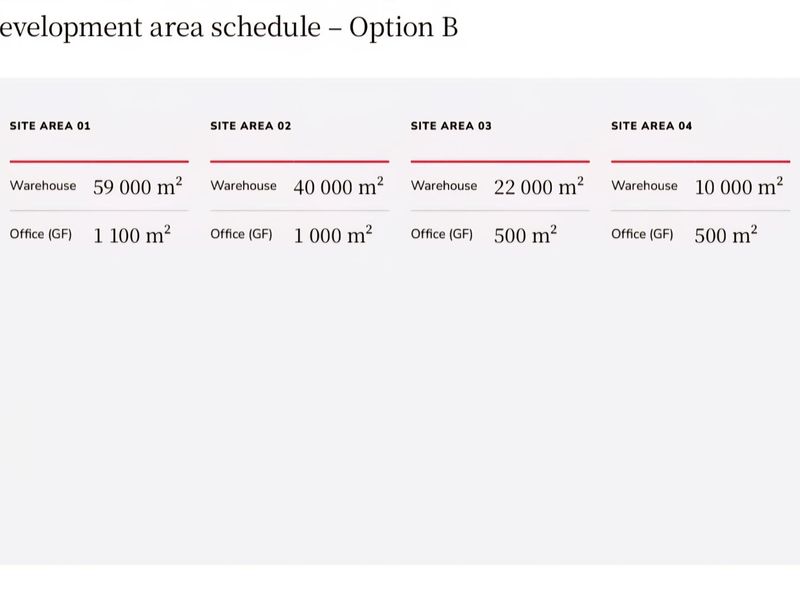Click Warehouse label under Site Area 01
Viewport: 800px width, 600px height.
43,186
